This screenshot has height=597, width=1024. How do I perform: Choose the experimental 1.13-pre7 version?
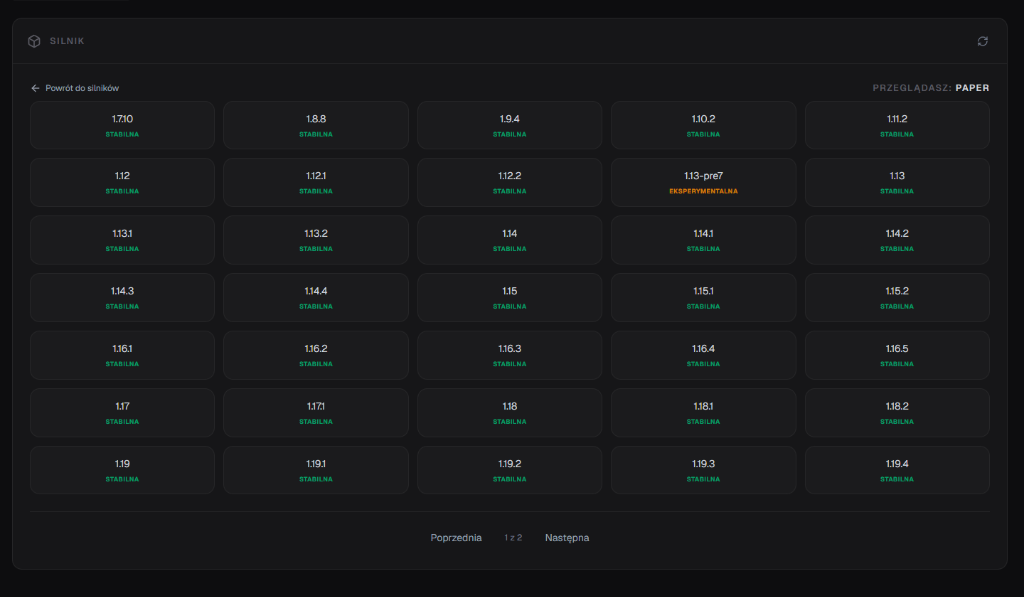[703, 182]
